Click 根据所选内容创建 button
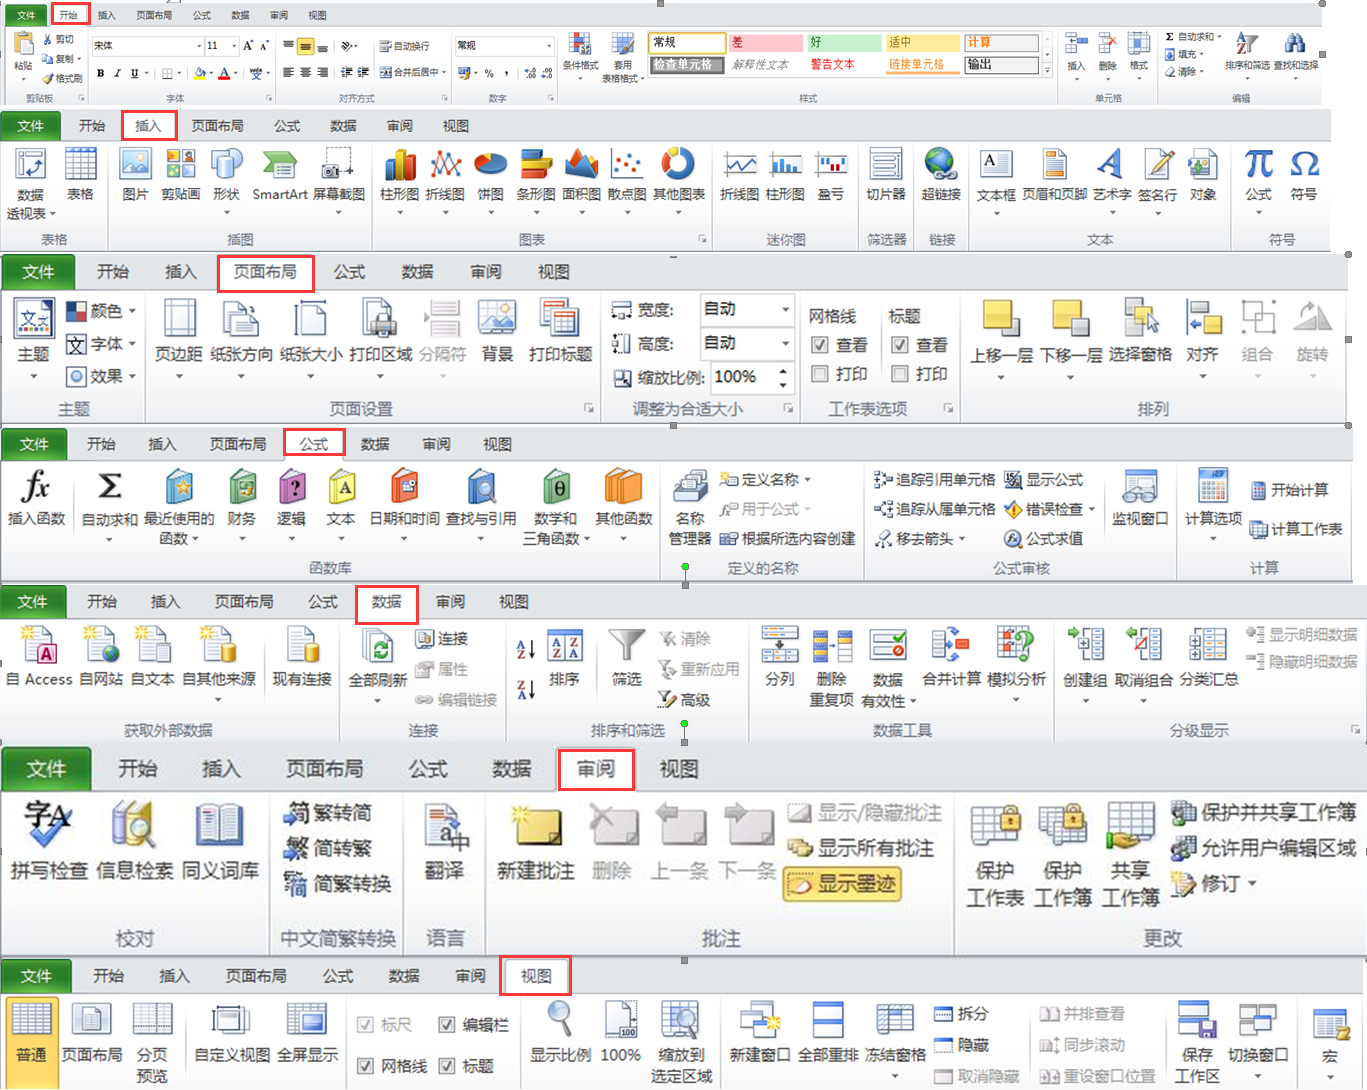 [x=787, y=538]
